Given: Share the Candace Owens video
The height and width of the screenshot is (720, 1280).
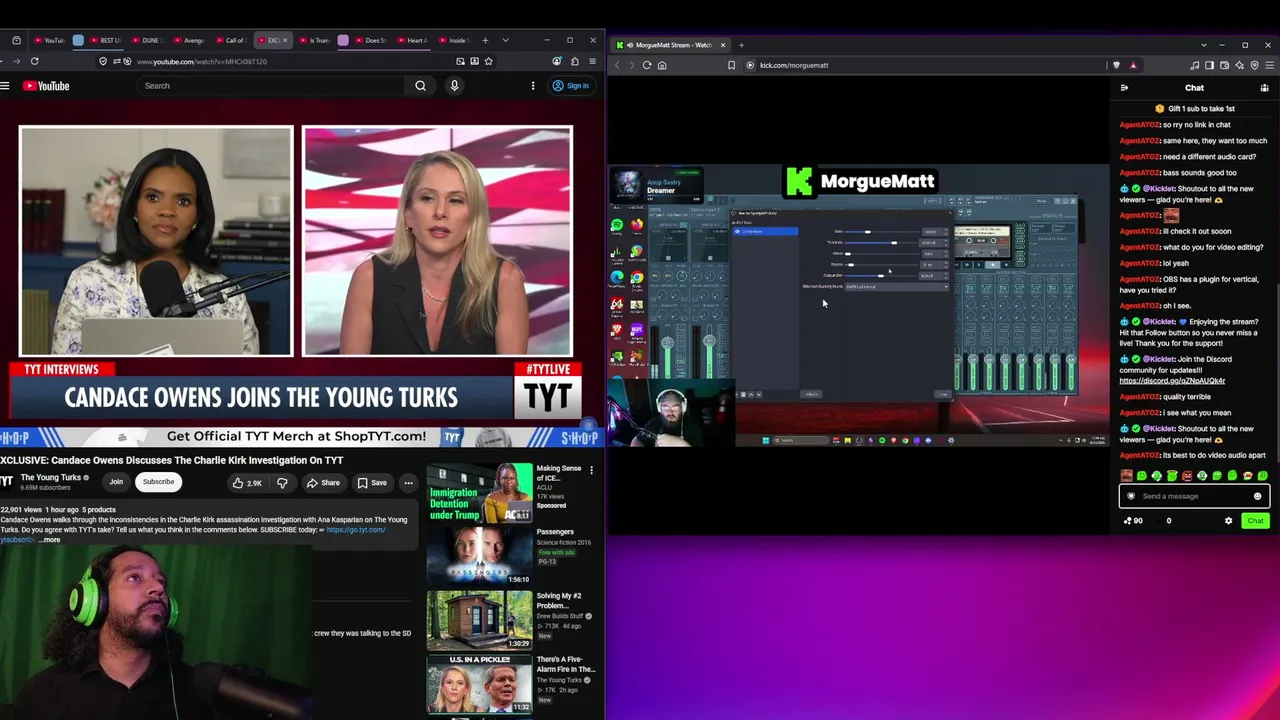Looking at the screenshot, I should [x=323, y=483].
